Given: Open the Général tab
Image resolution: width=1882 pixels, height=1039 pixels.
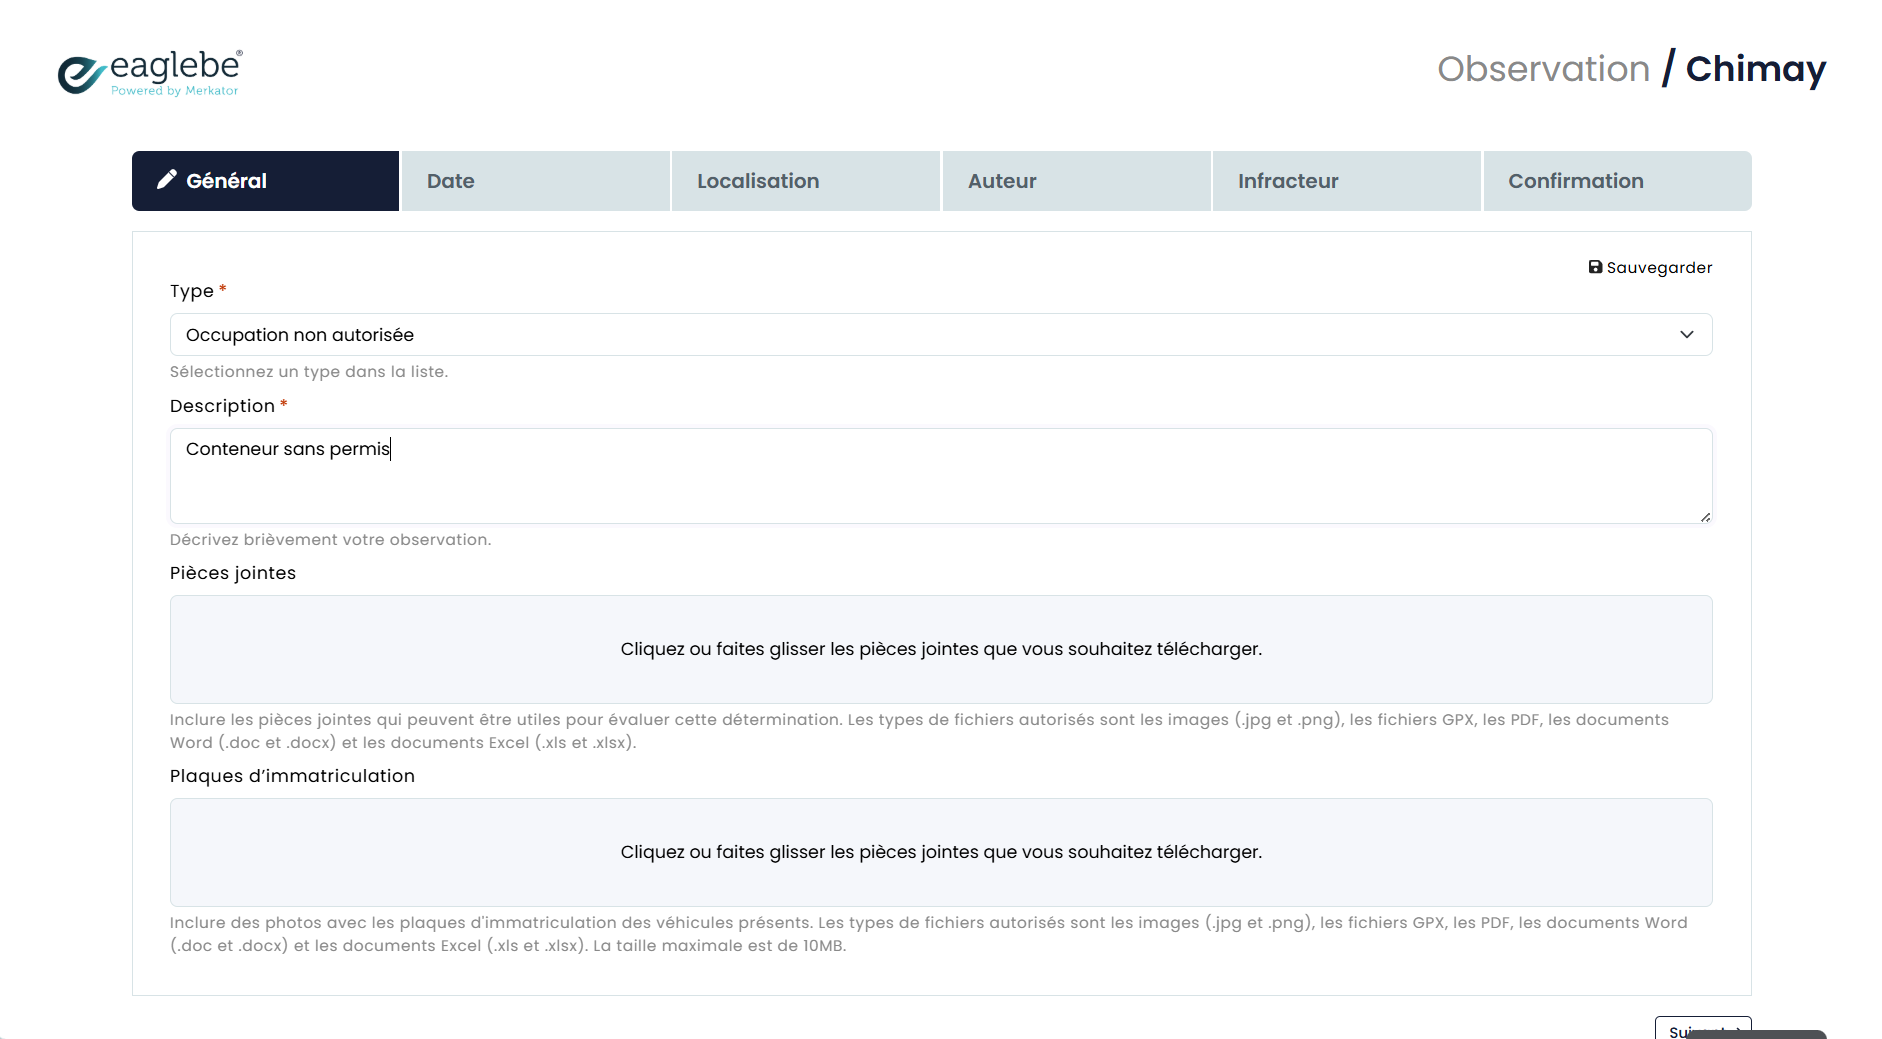Looking at the screenshot, I should pos(265,181).
